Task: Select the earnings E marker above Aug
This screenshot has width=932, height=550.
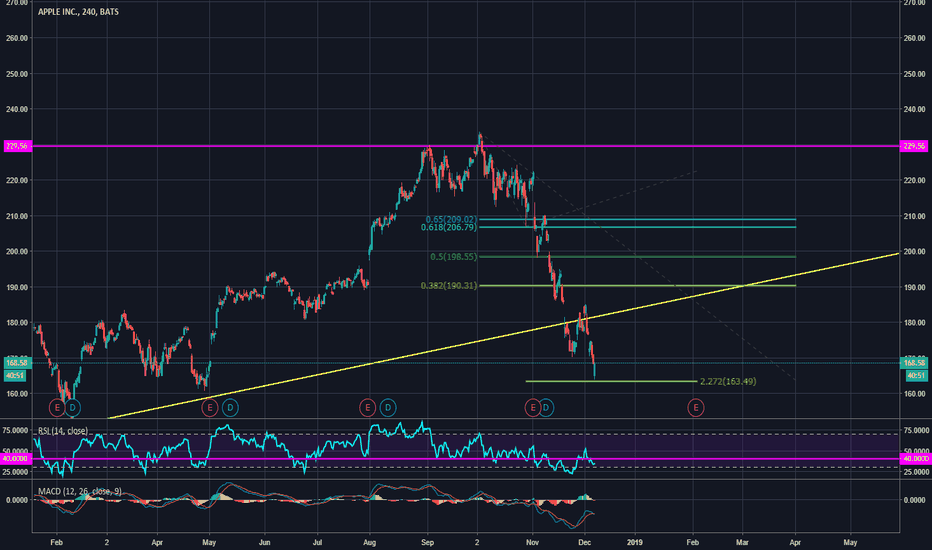Action: click(x=367, y=408)
